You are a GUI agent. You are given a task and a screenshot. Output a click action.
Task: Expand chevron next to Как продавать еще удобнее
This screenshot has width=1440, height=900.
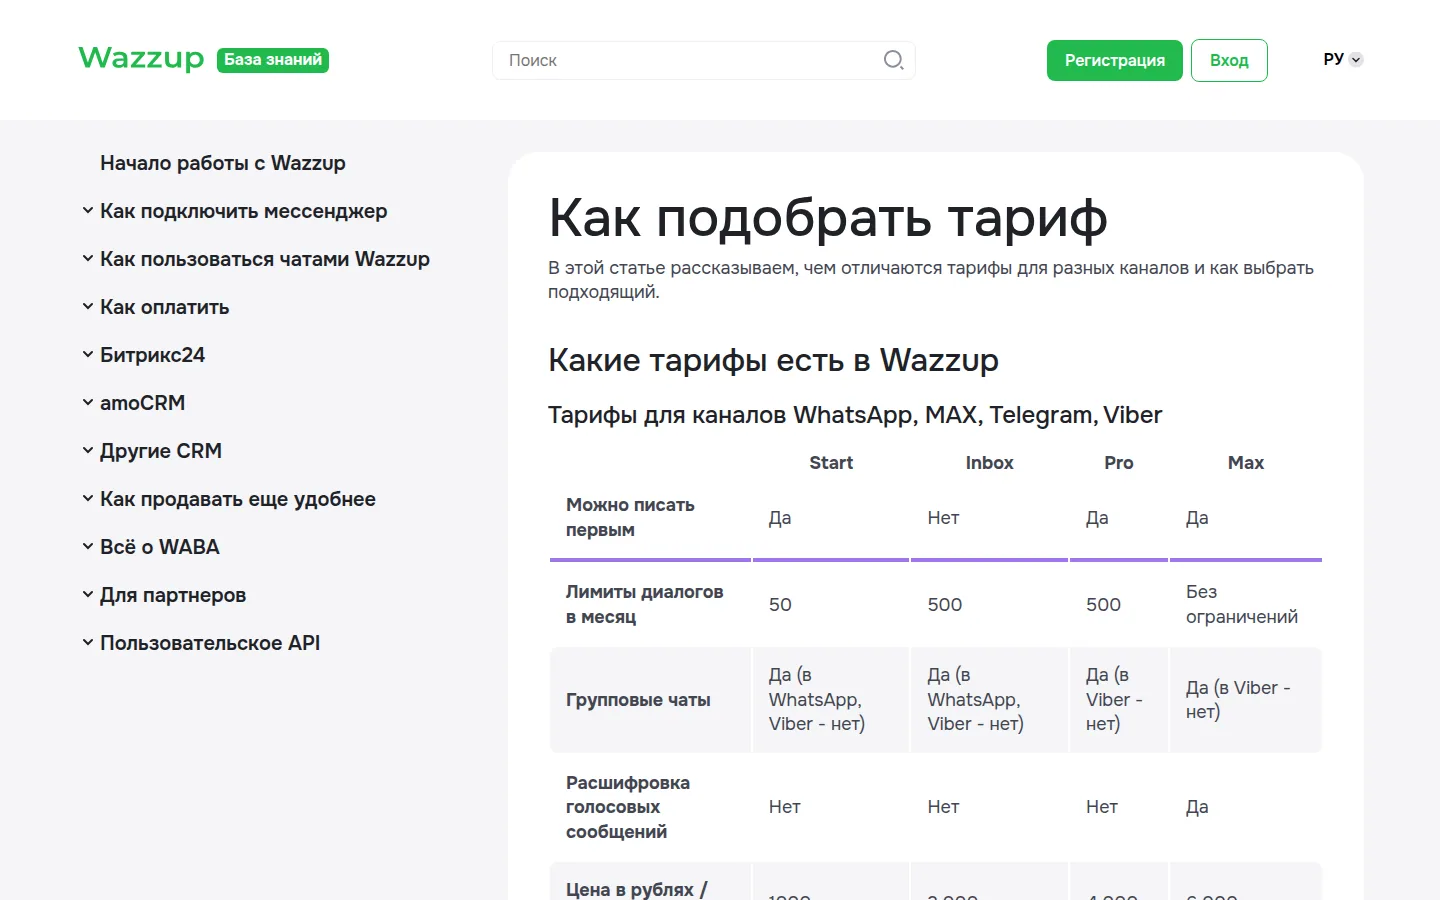pos(88,499)
